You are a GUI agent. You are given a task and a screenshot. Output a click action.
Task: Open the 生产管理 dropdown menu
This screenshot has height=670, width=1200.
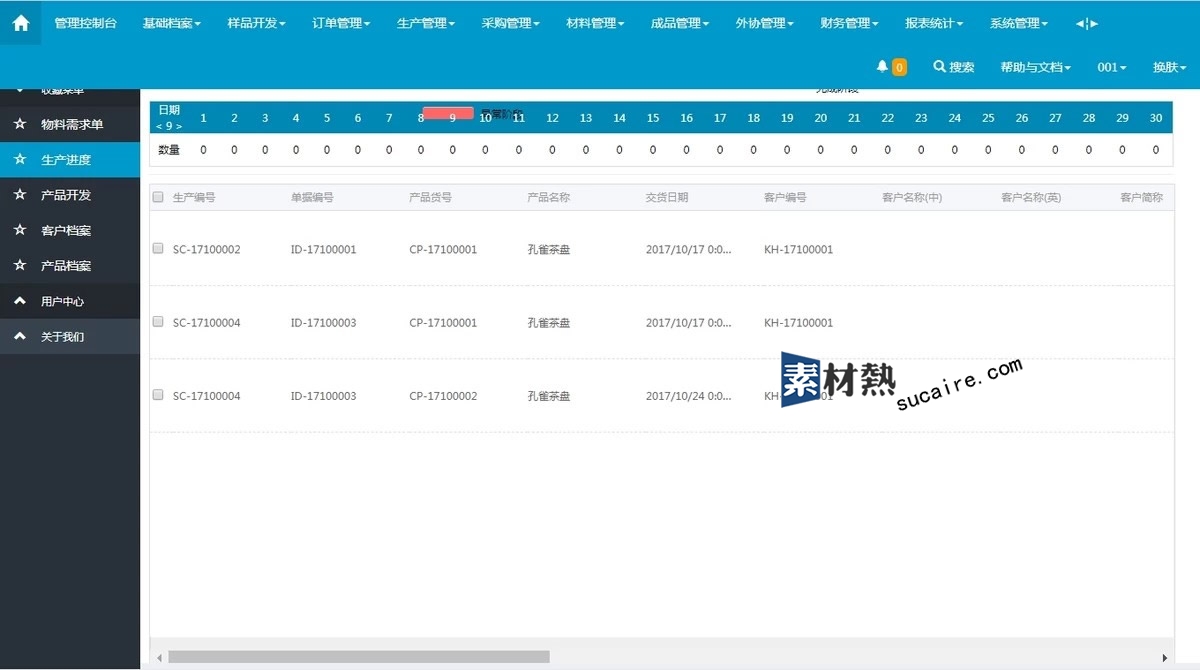click(x=426, y=23)
